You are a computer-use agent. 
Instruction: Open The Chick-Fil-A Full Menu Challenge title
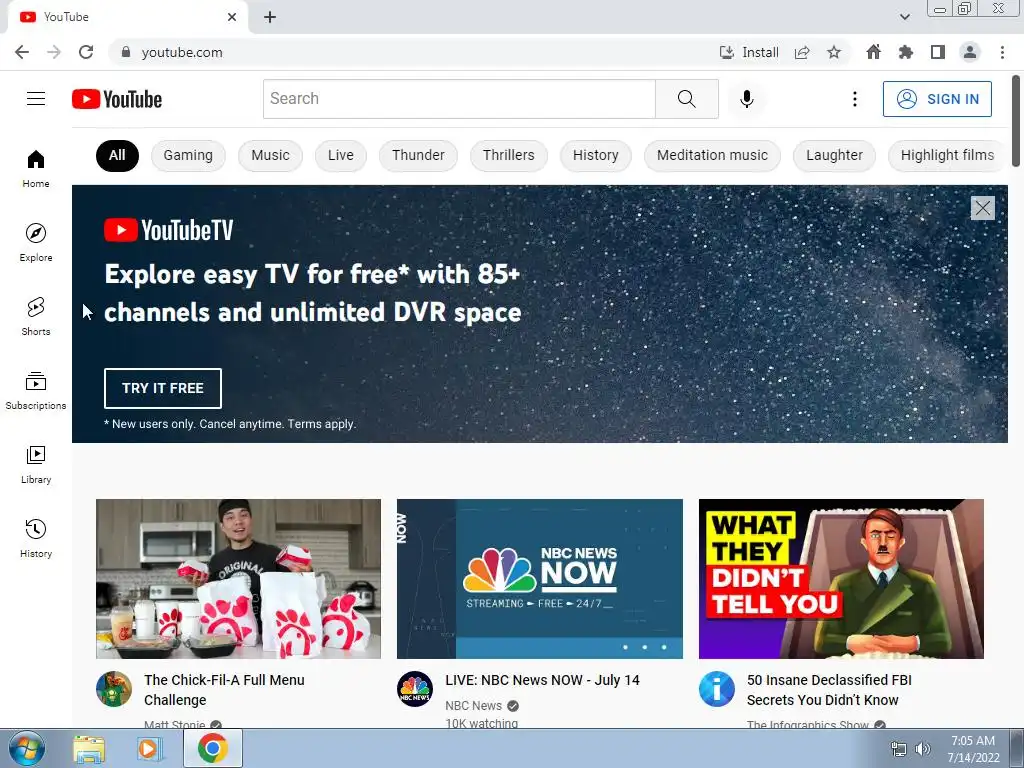pyautogui.click(x=224, y=690)
